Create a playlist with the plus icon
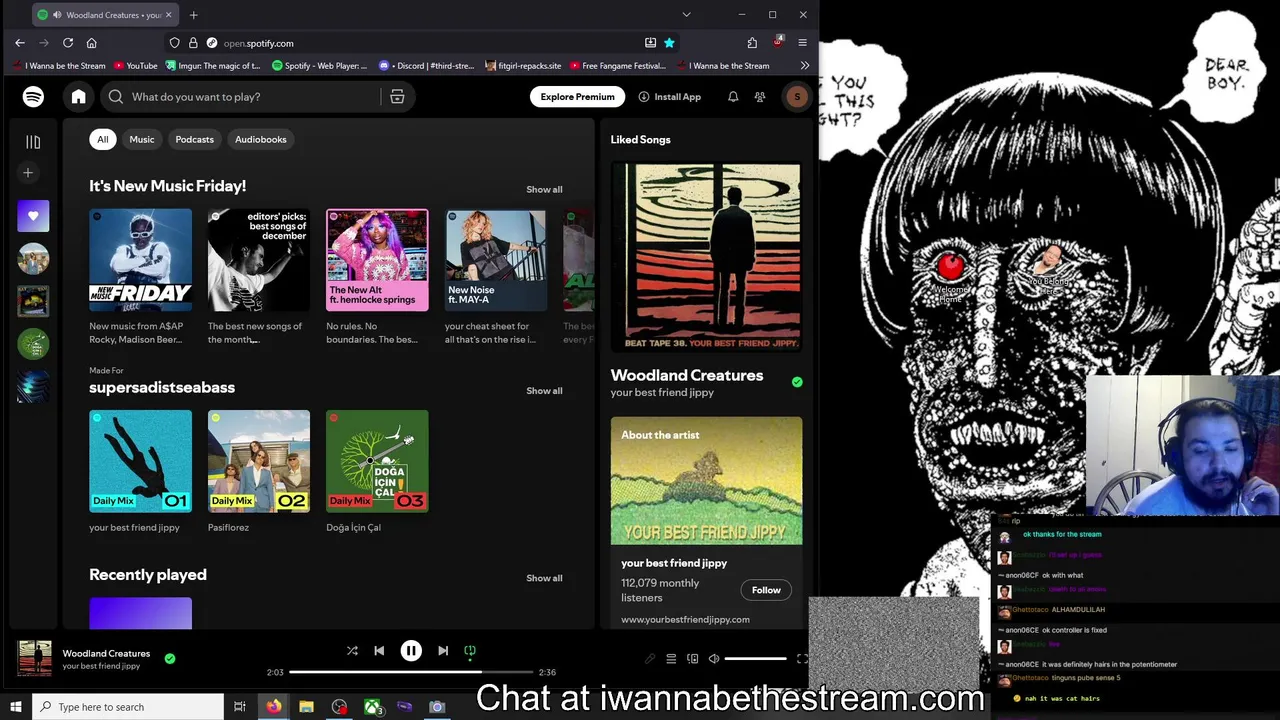The height and width of the screenshot is (720, 1280). click(x=28, y=173)
